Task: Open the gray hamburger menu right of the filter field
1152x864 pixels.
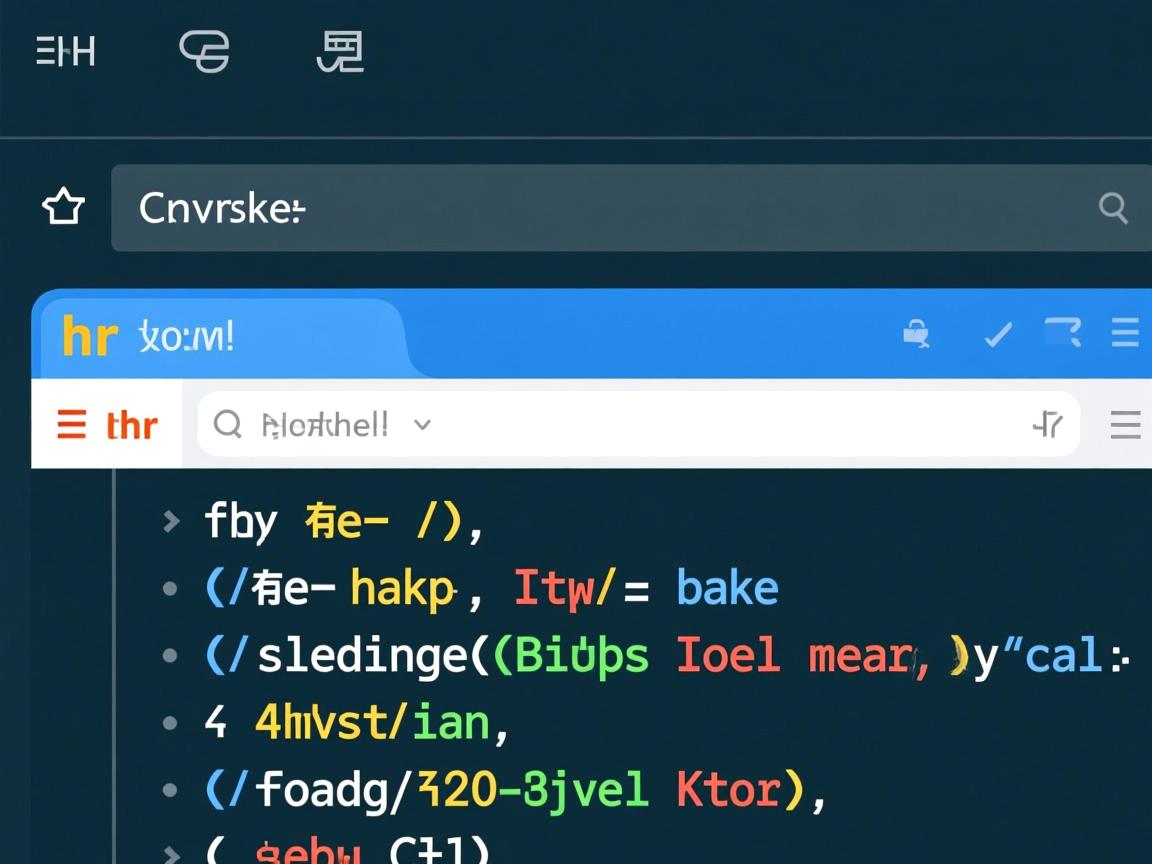Action: tap(1125, 425)
